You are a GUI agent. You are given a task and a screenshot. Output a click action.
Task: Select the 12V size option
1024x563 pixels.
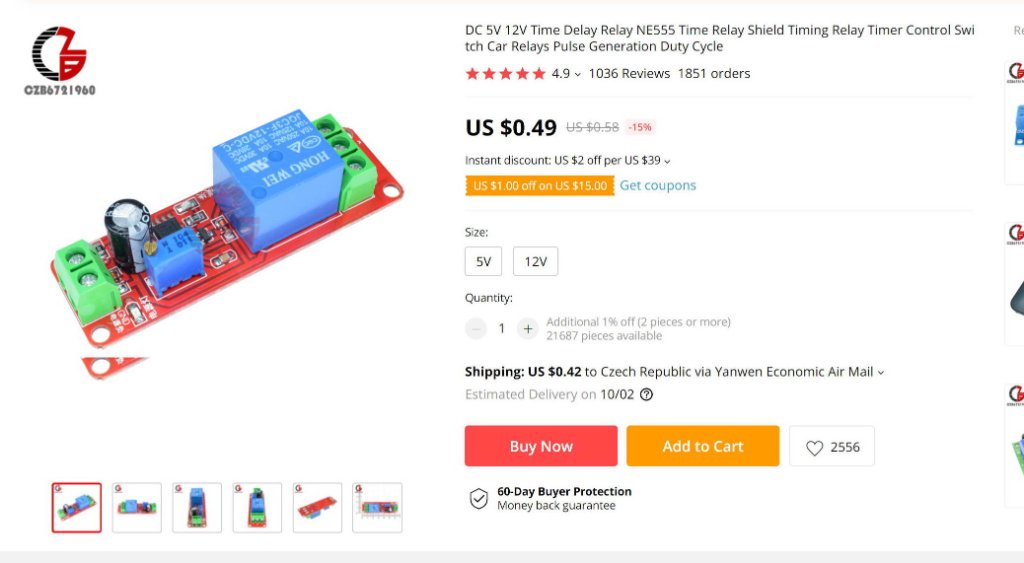(535, 262)
